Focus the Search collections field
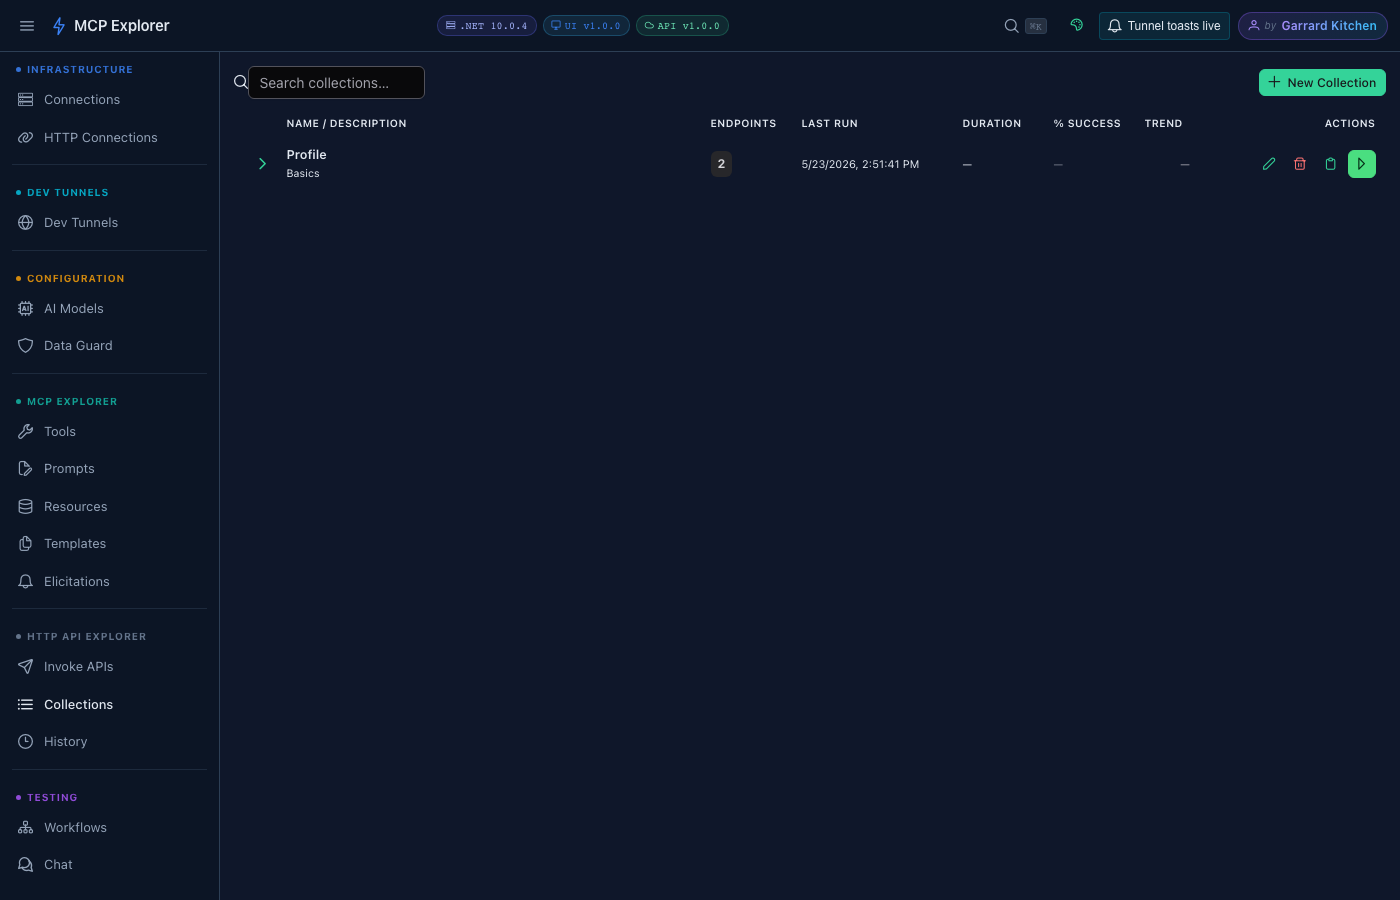This screenshot has height=900, width=1400. pyautogui.click(x=336, y=83)
